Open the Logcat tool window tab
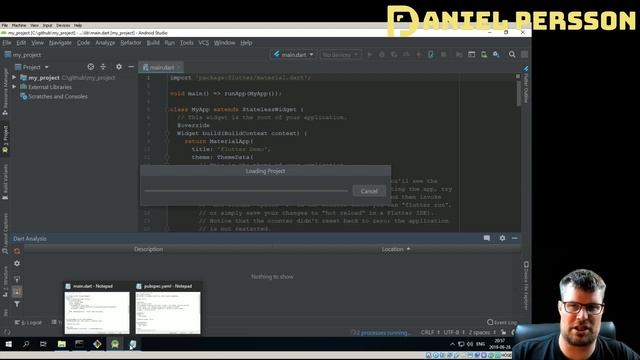 (29, 322)
